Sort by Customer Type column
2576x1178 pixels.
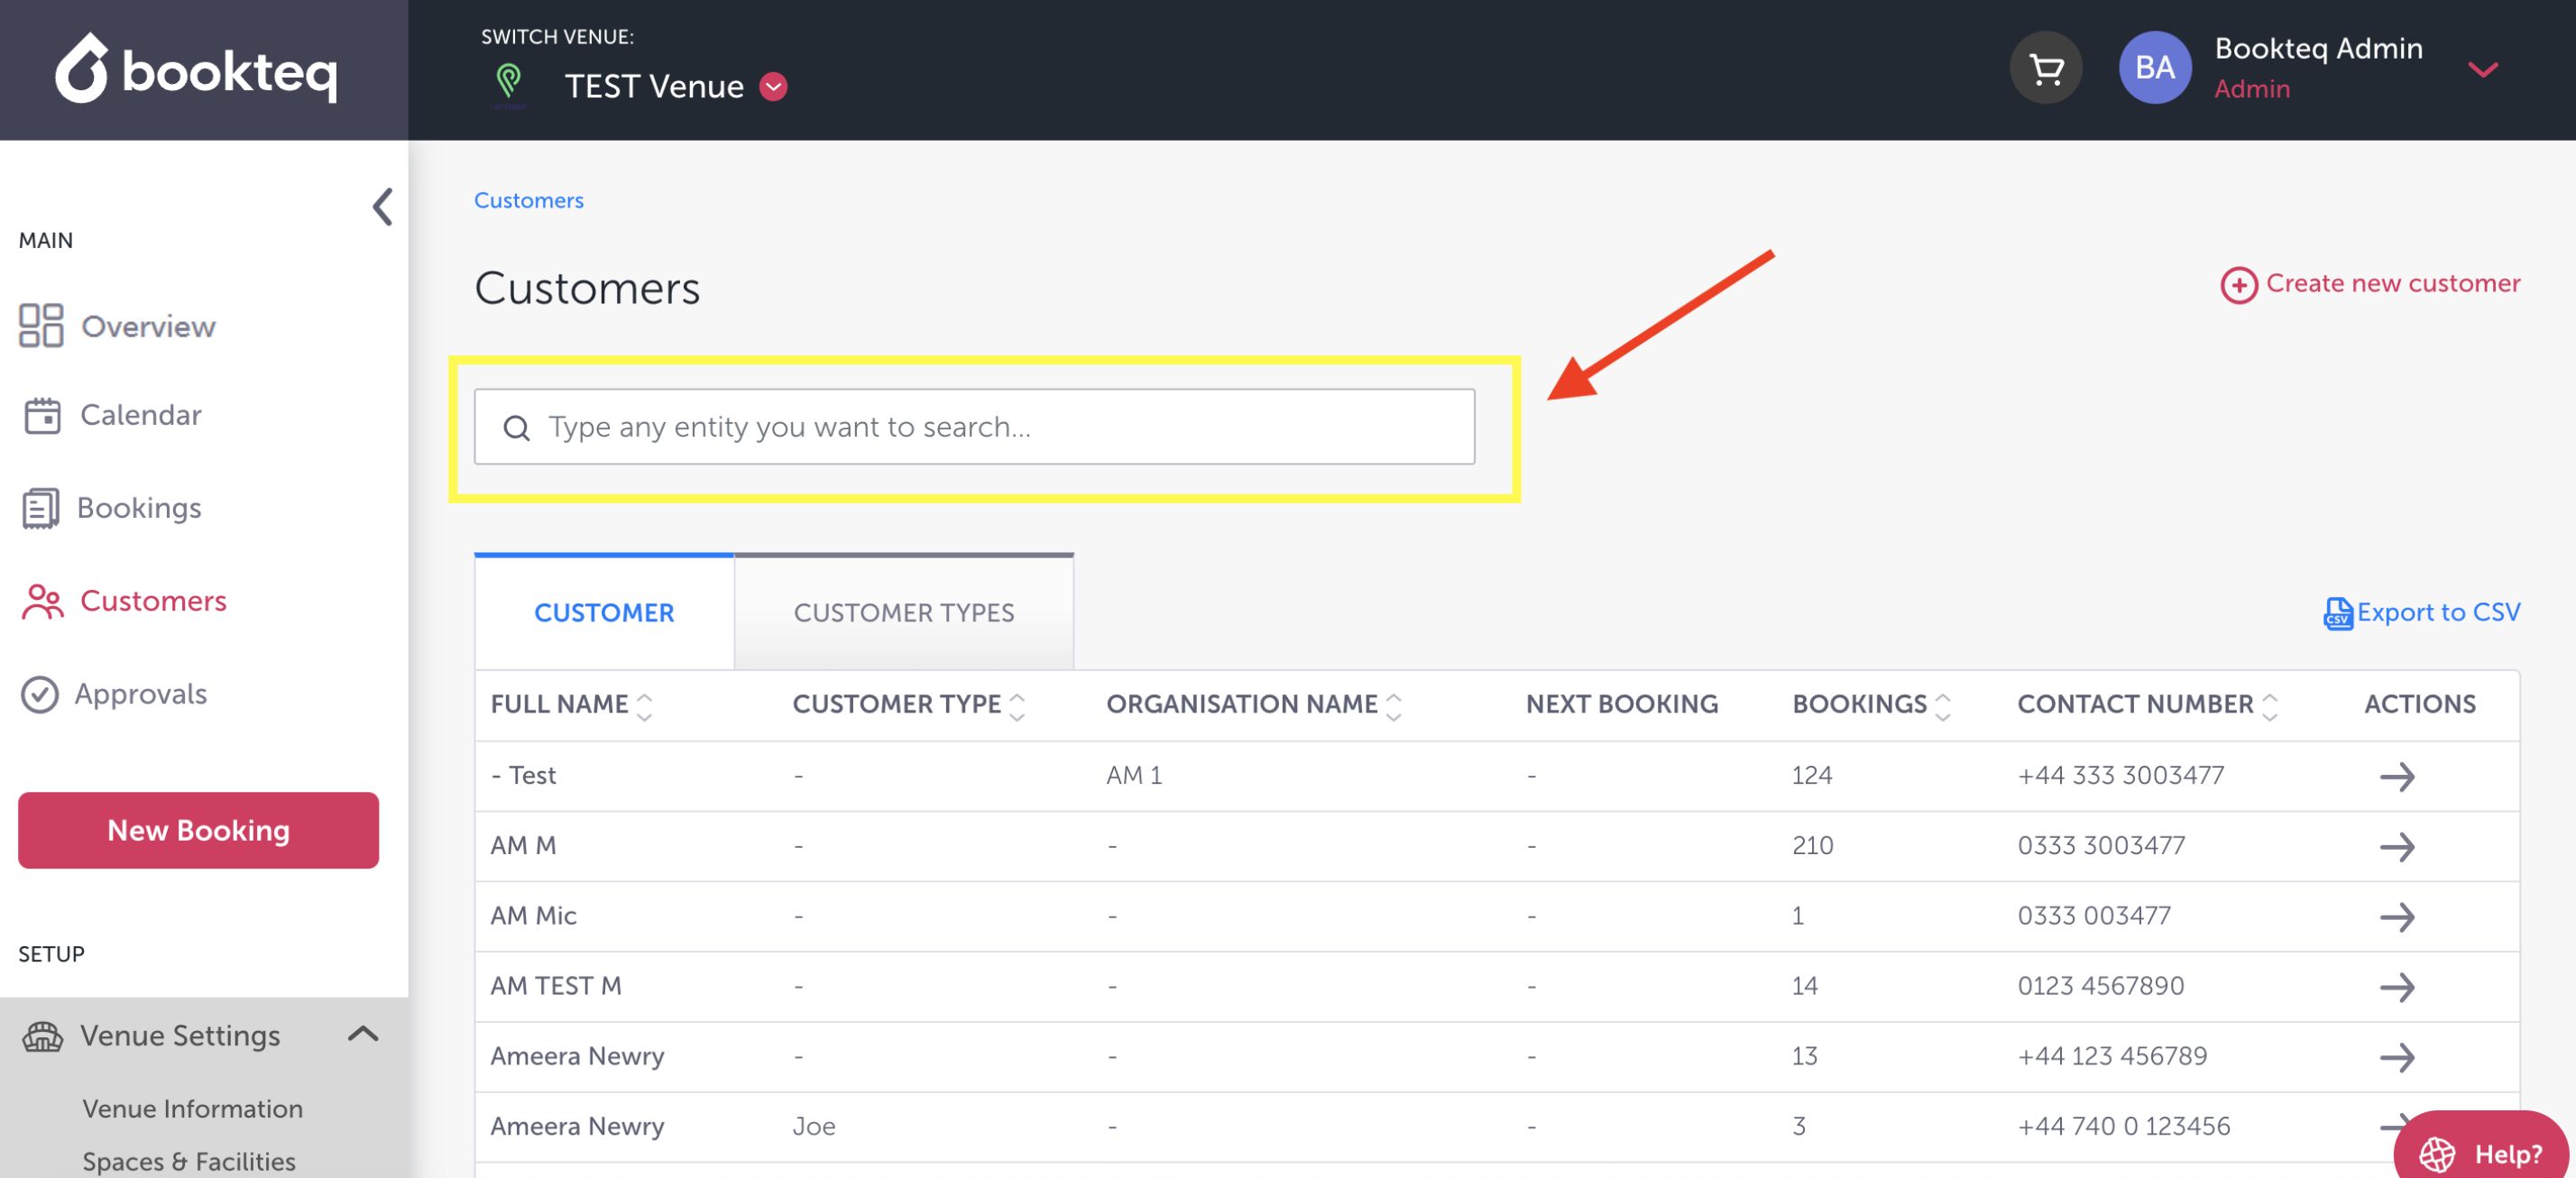point(1017,706)
